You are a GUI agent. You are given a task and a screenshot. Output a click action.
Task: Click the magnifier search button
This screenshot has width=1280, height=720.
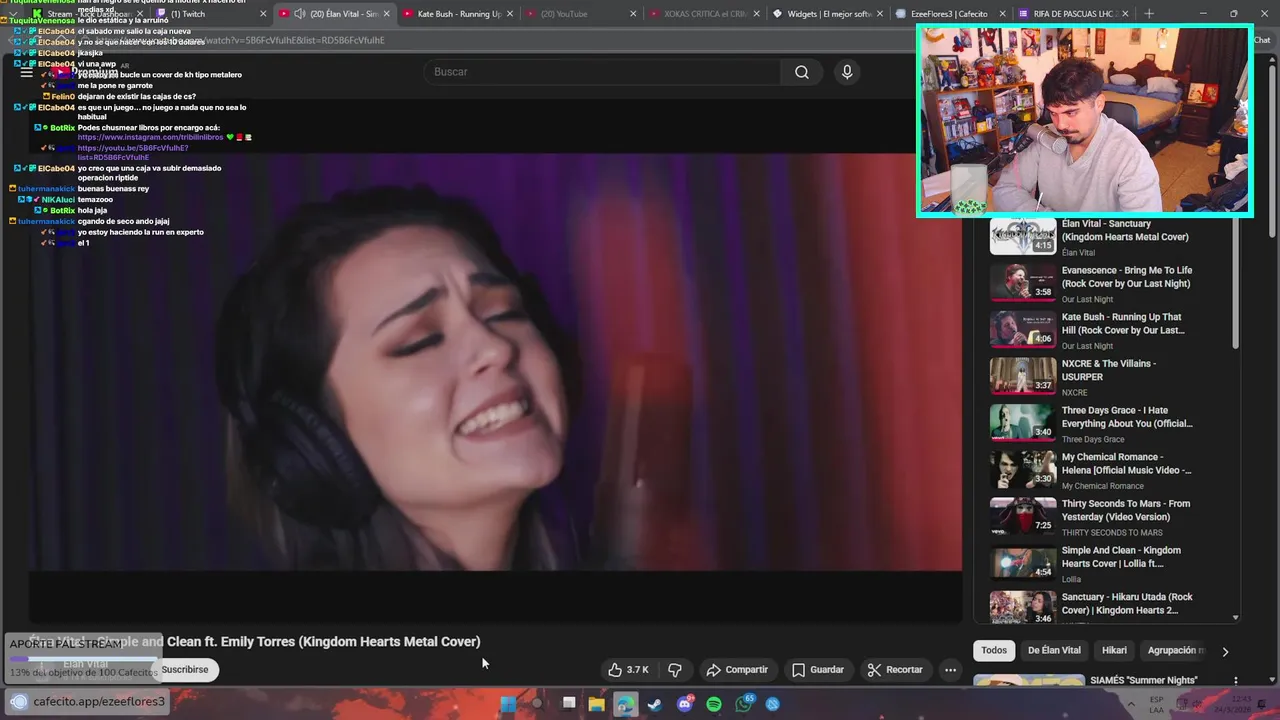point(802,72)
